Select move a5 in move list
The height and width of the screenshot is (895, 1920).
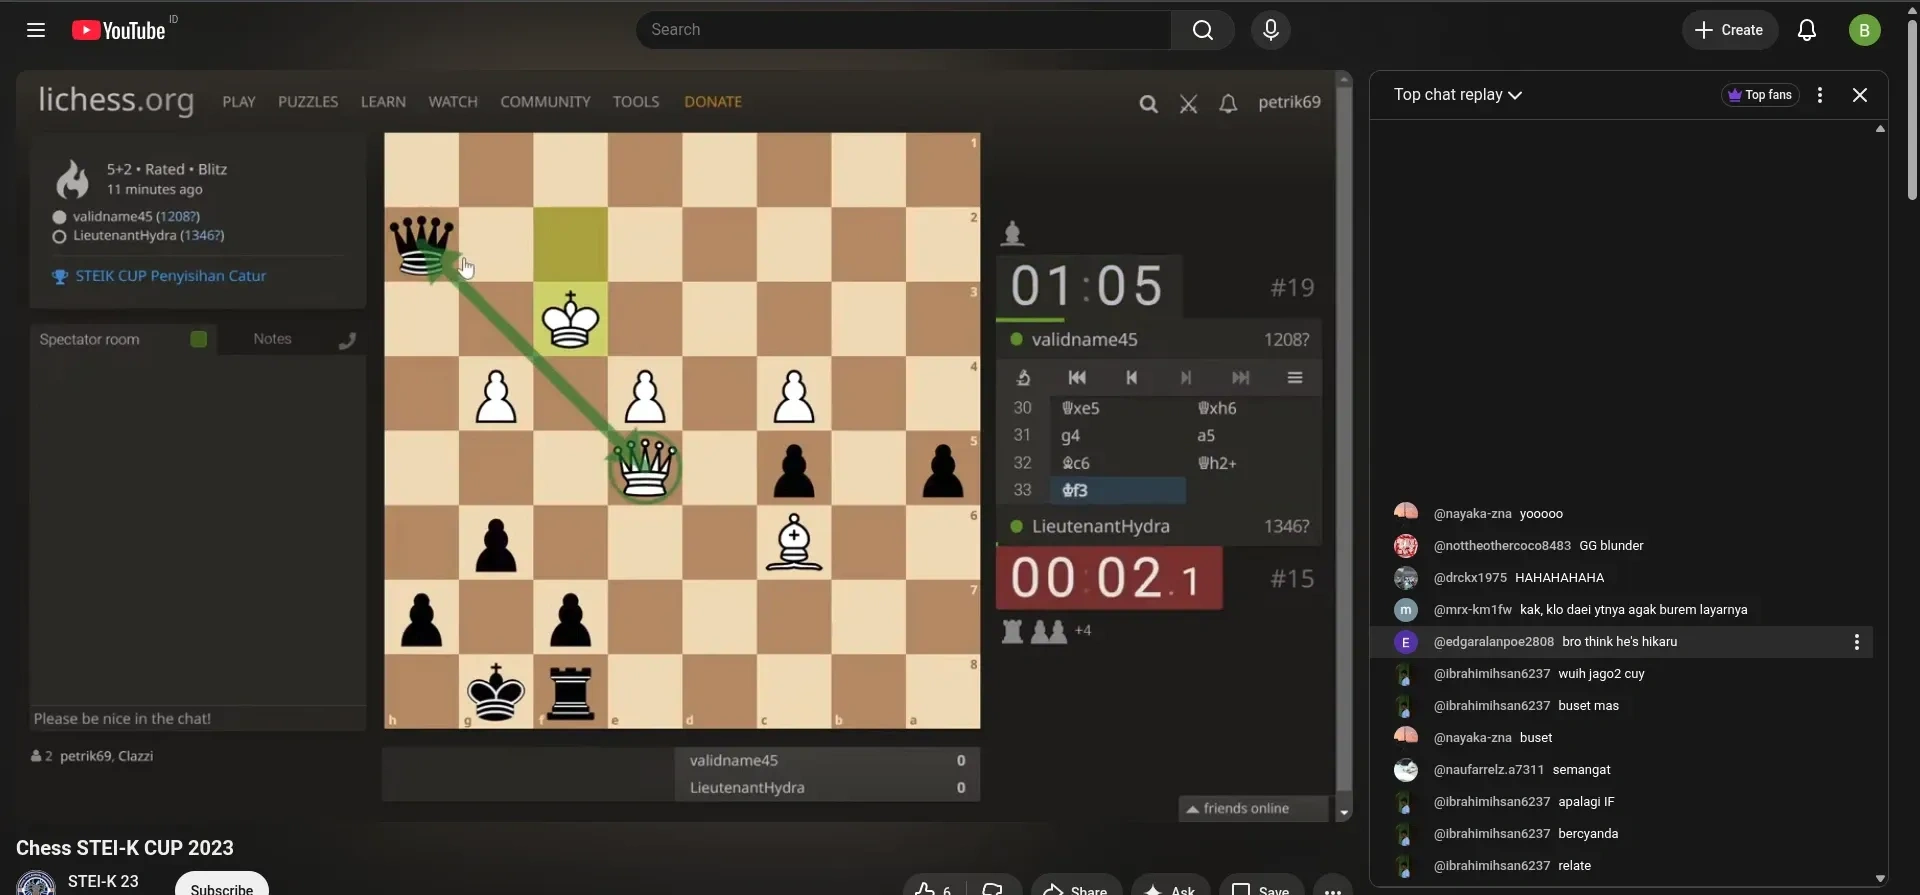click(1254, 436)
